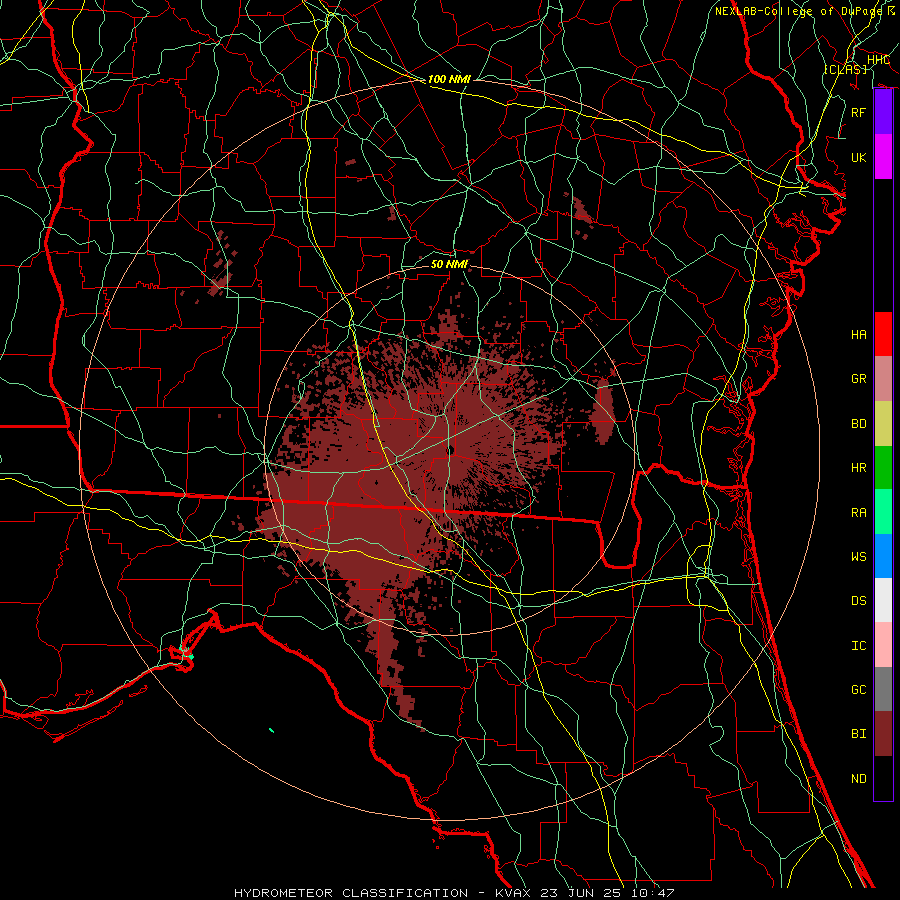Click the RA legend label

click(859, 512)
